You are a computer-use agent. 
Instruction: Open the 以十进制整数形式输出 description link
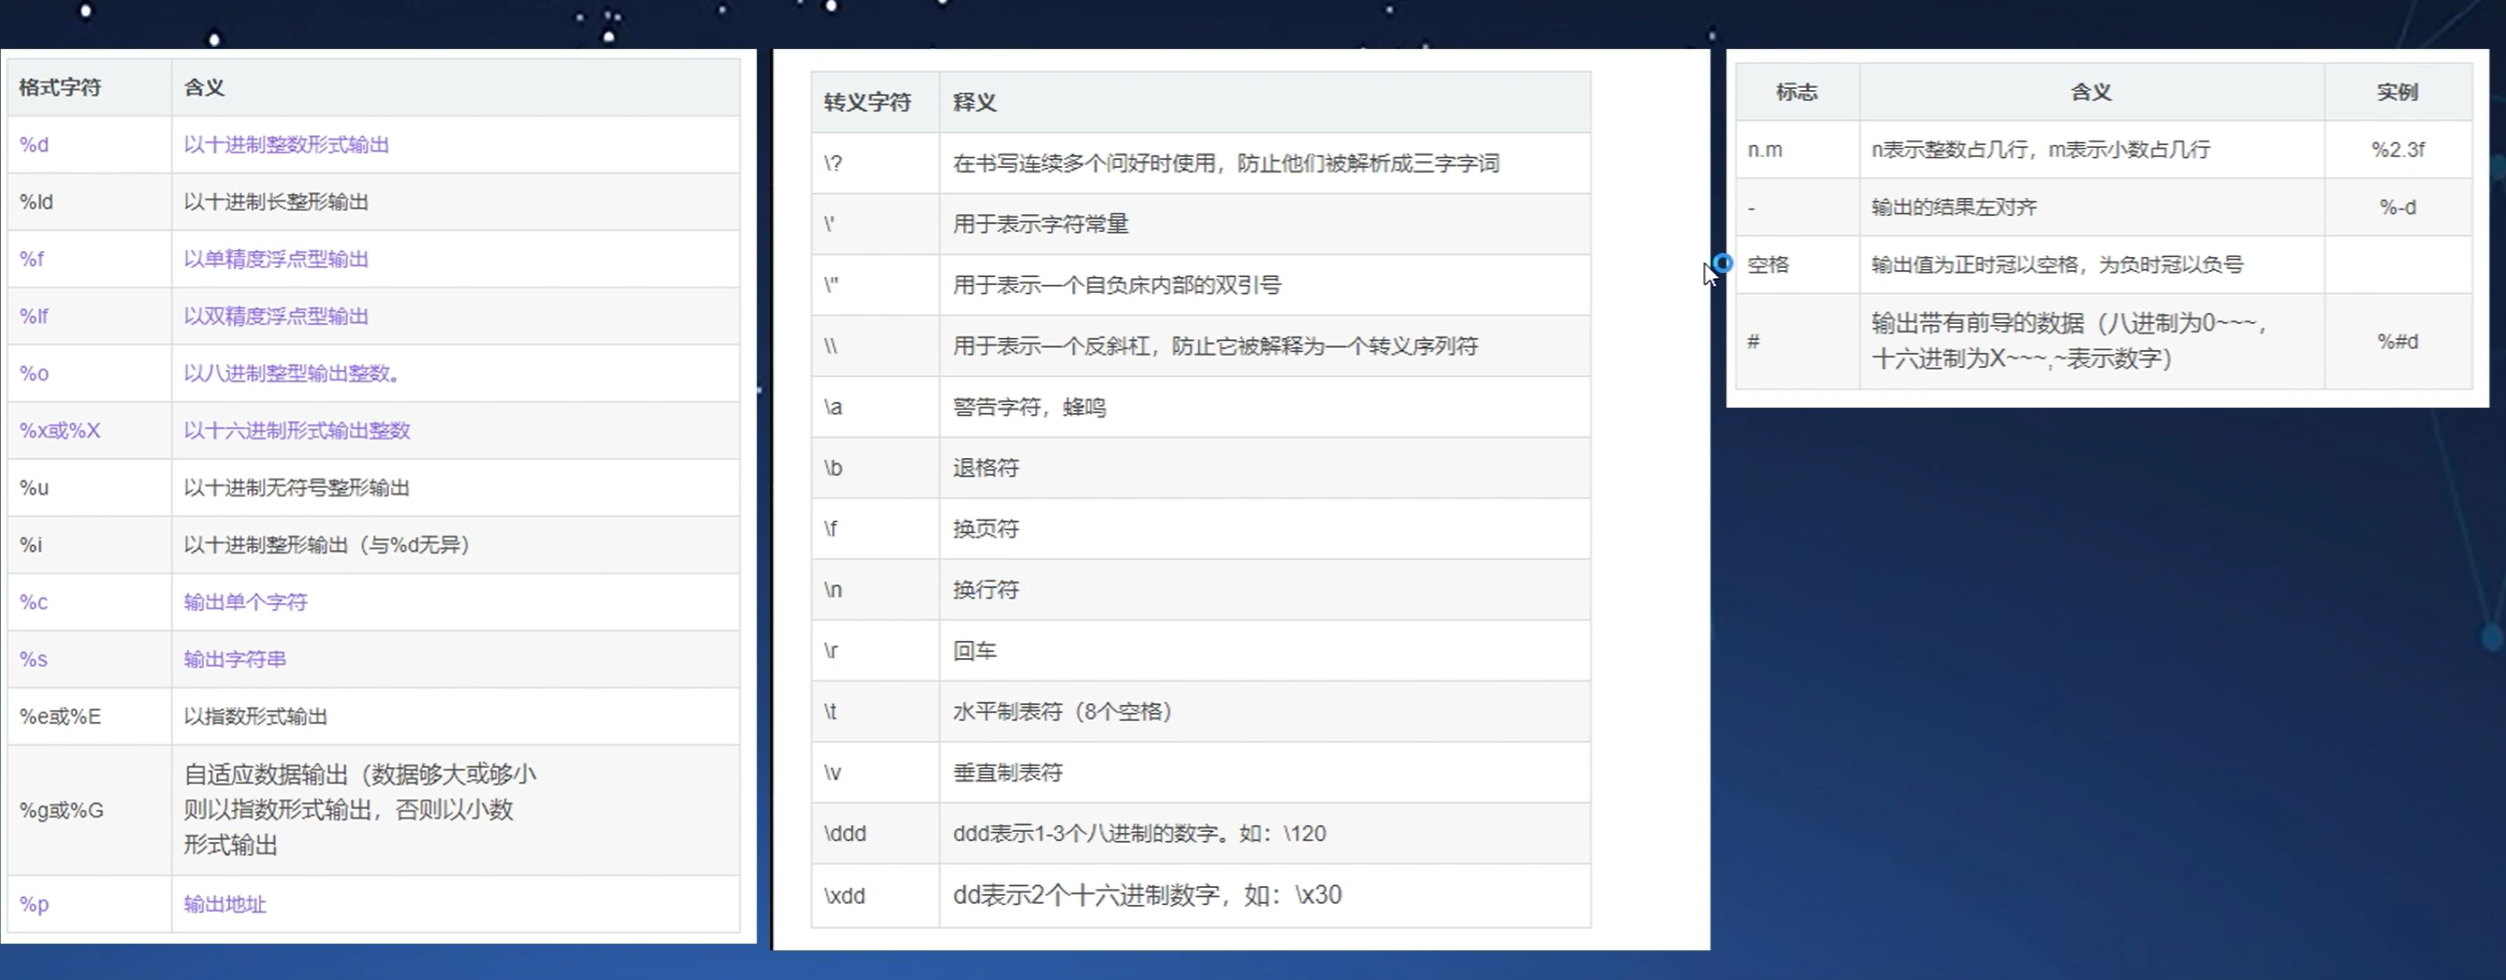pyautogui.click(x=287, y=144)
